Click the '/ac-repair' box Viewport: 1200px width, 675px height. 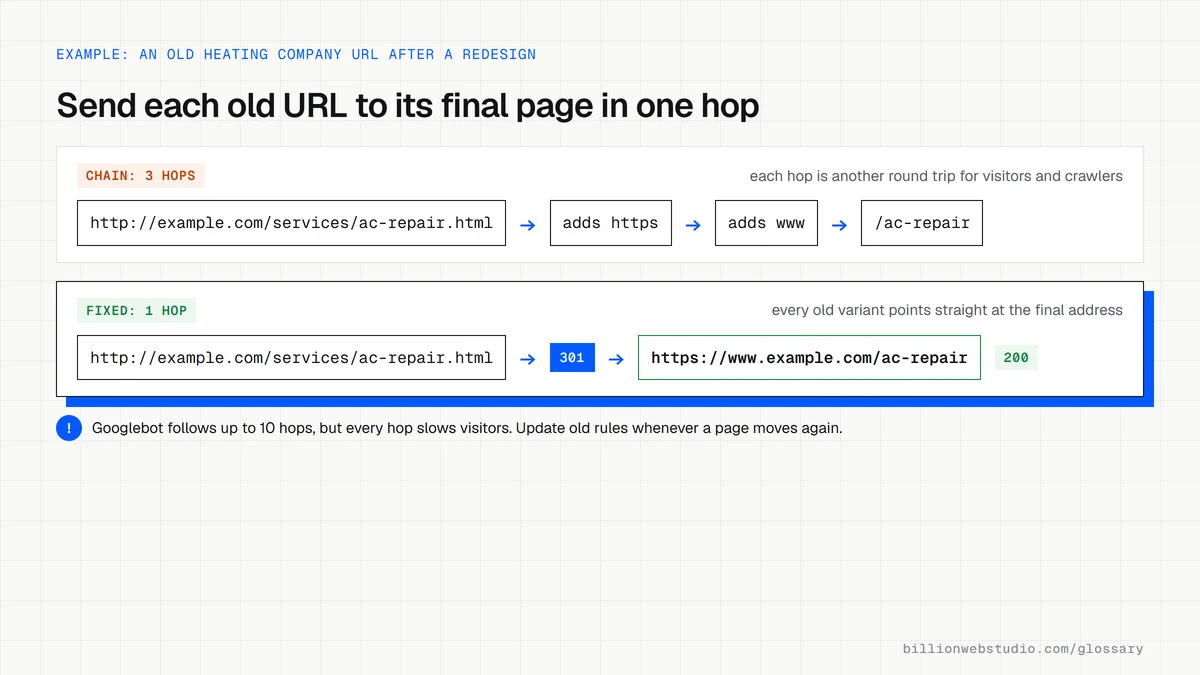click(x=922, y=223)
